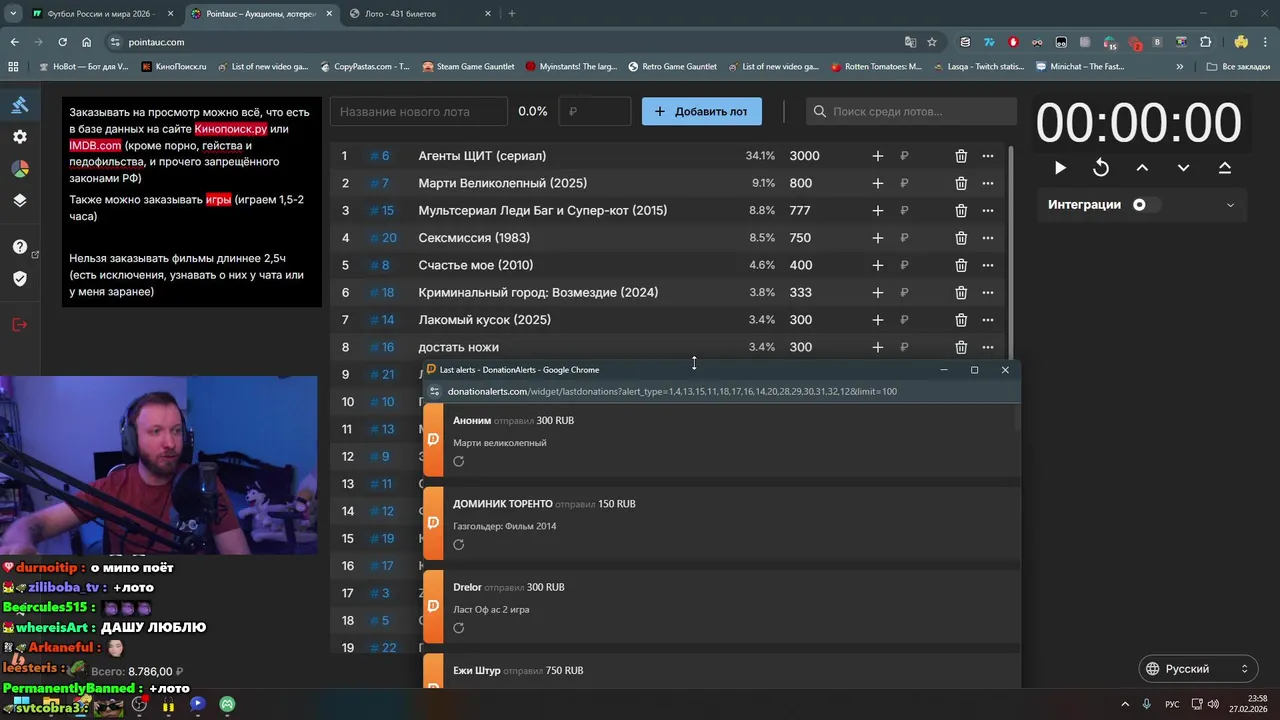Open the Русский language dropdown
Screen dimensions: 1280x720
1198,669
